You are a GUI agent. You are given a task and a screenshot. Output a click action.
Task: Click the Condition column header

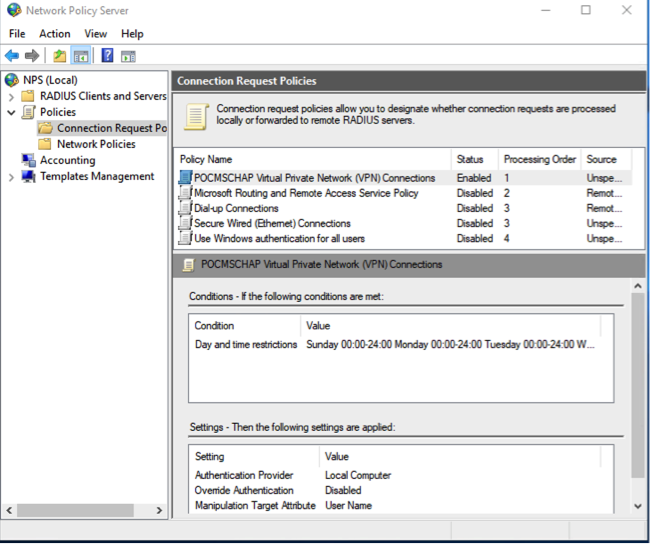pos(245,325)
